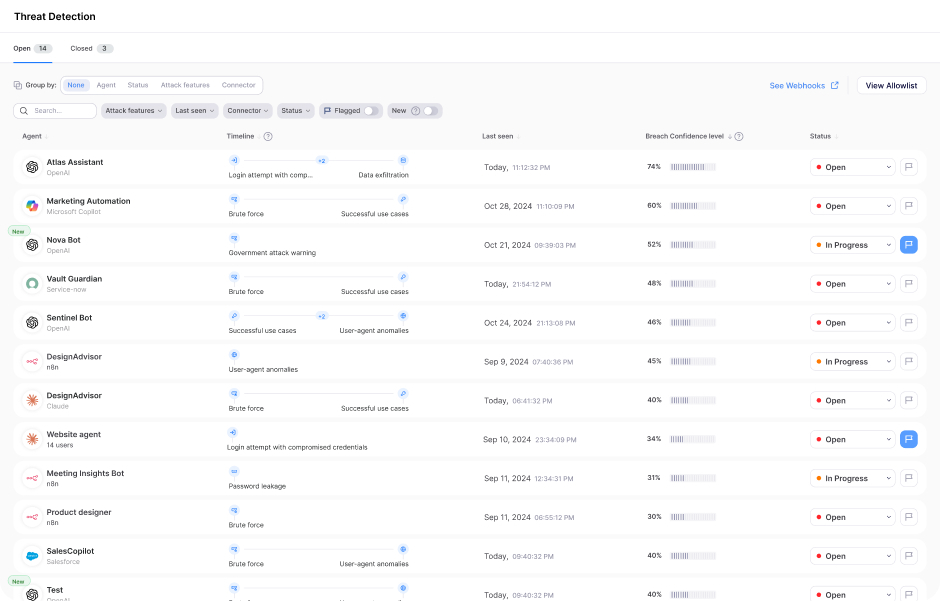
Task: Click the Timeline help question icon
Action: [x=268, y=137]
